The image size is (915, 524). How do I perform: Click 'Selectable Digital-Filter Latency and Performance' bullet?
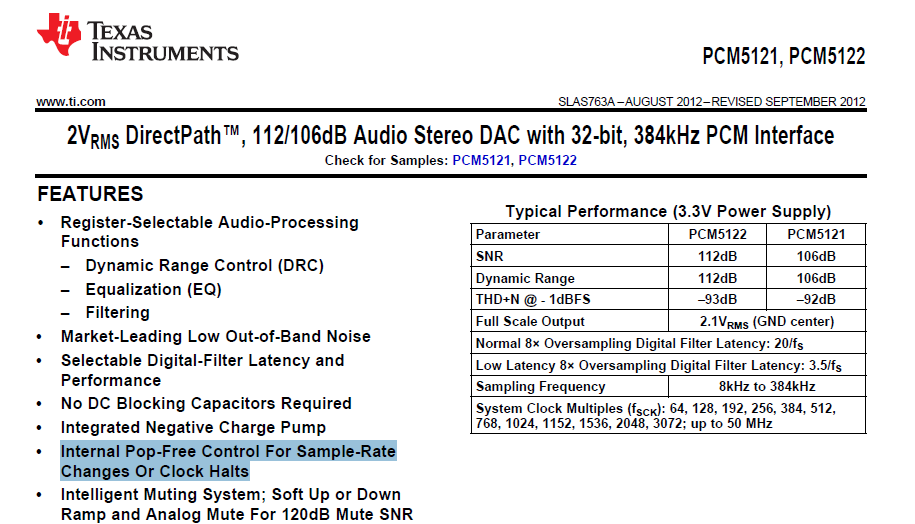(202, 370)
